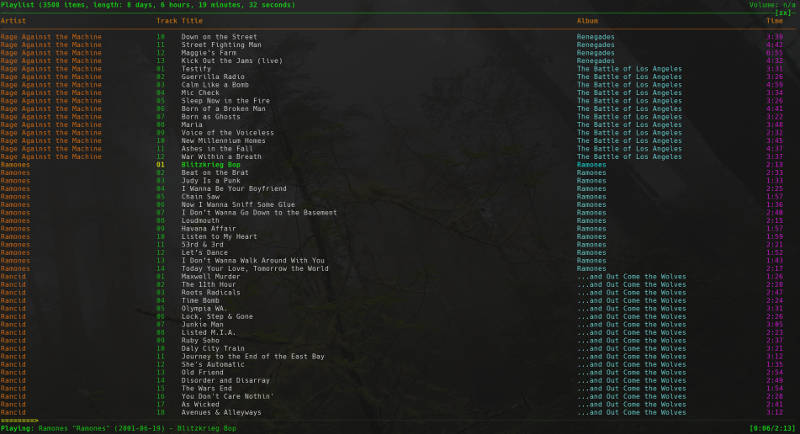Select 'Listen to My Heart' track
Viewport: 800px width, 434px height.
click(219, 237)
